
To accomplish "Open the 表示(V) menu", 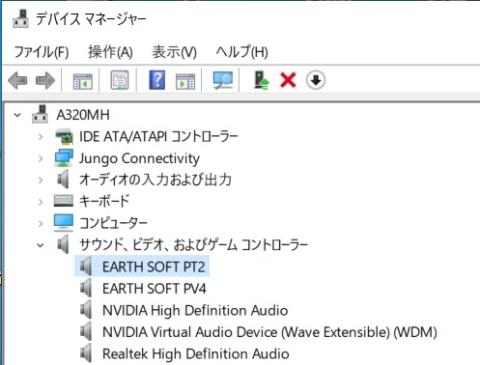I will click(x=174, y=52).
